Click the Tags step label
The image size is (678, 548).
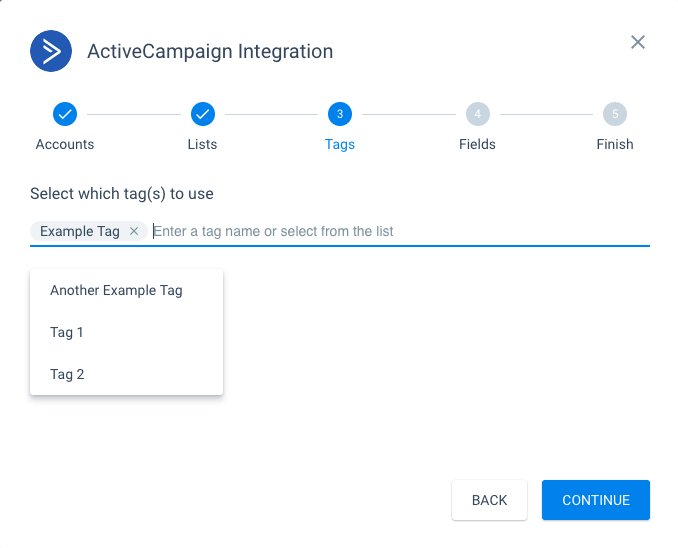[x=340, y=144]
